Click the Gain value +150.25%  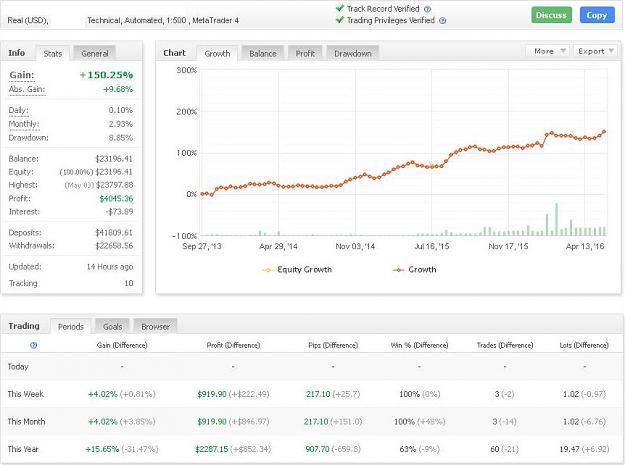[x=106, y=75]
